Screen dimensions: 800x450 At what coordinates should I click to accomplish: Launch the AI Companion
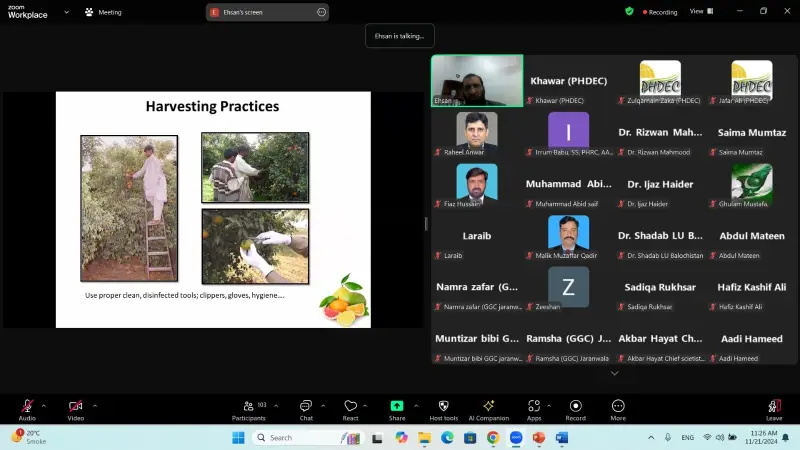pyautogui.click(x=489, y=407)
